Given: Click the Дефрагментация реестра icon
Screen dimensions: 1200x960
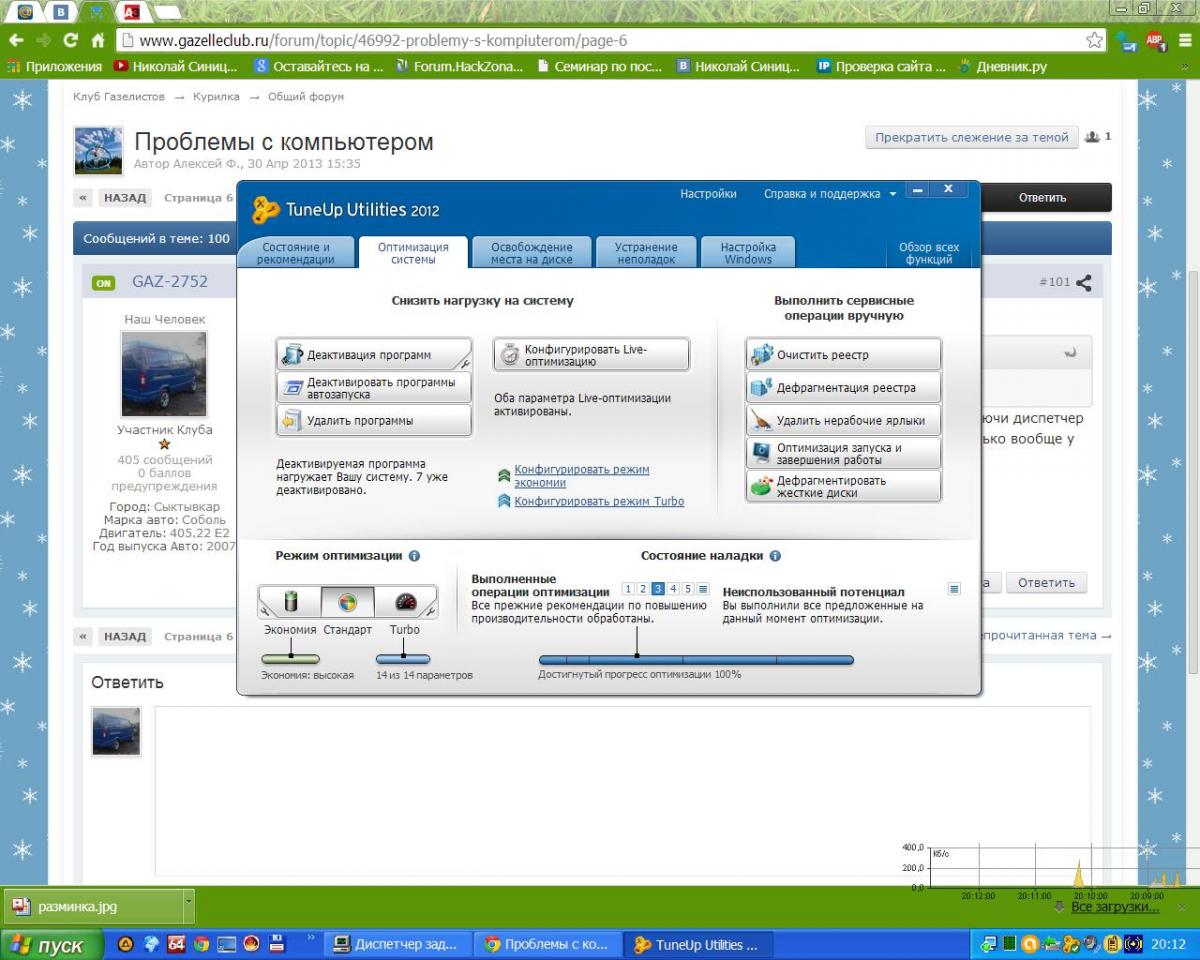Looking at the screenshot, I should [x=762, y=388].
